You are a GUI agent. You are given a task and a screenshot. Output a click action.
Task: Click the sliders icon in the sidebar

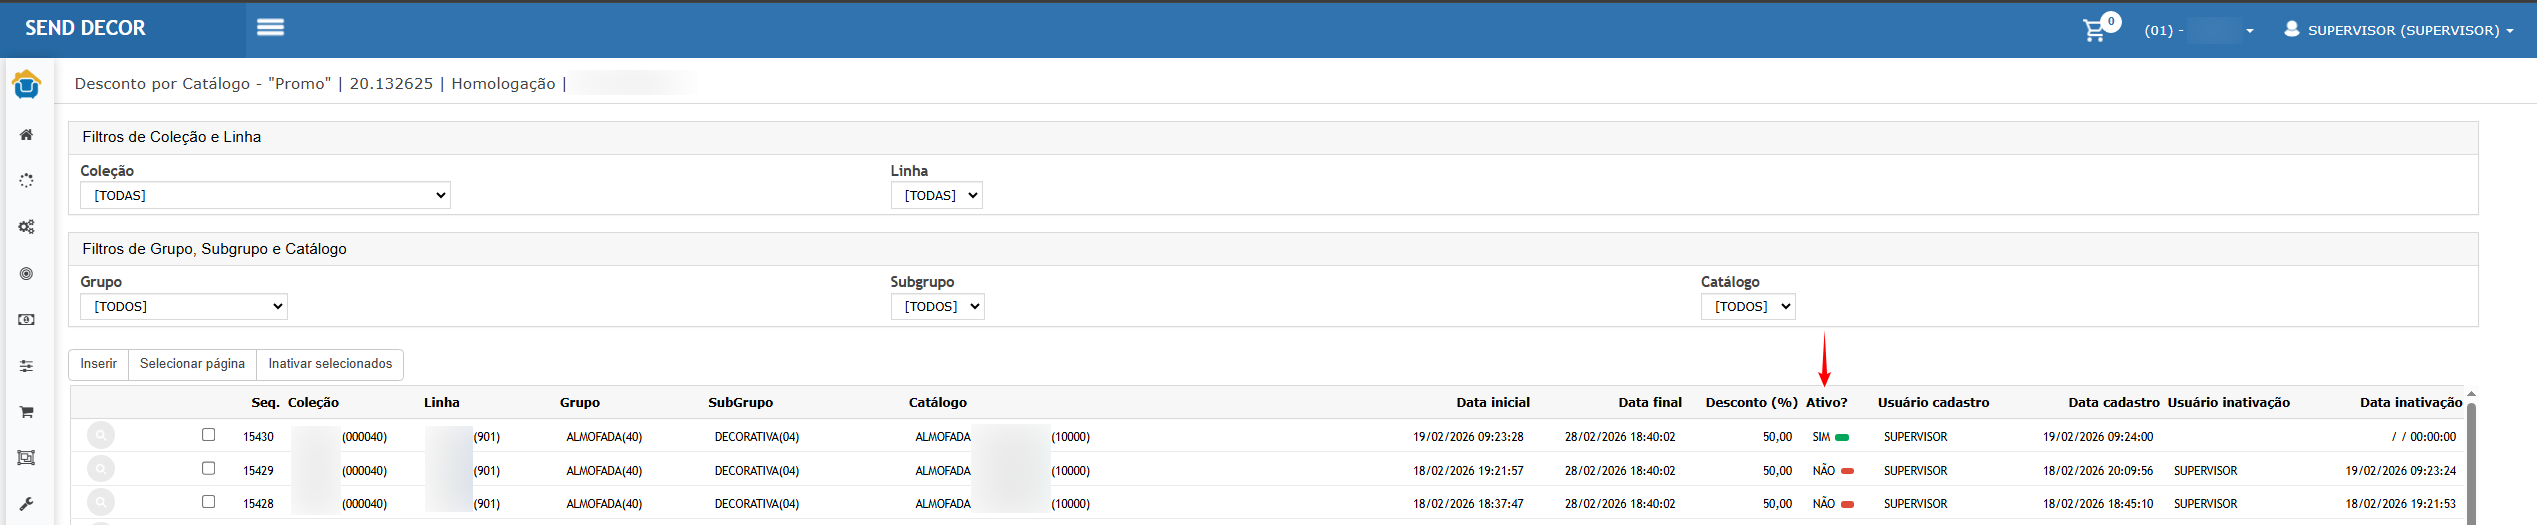pyautogui.click(x=27, y=366)
